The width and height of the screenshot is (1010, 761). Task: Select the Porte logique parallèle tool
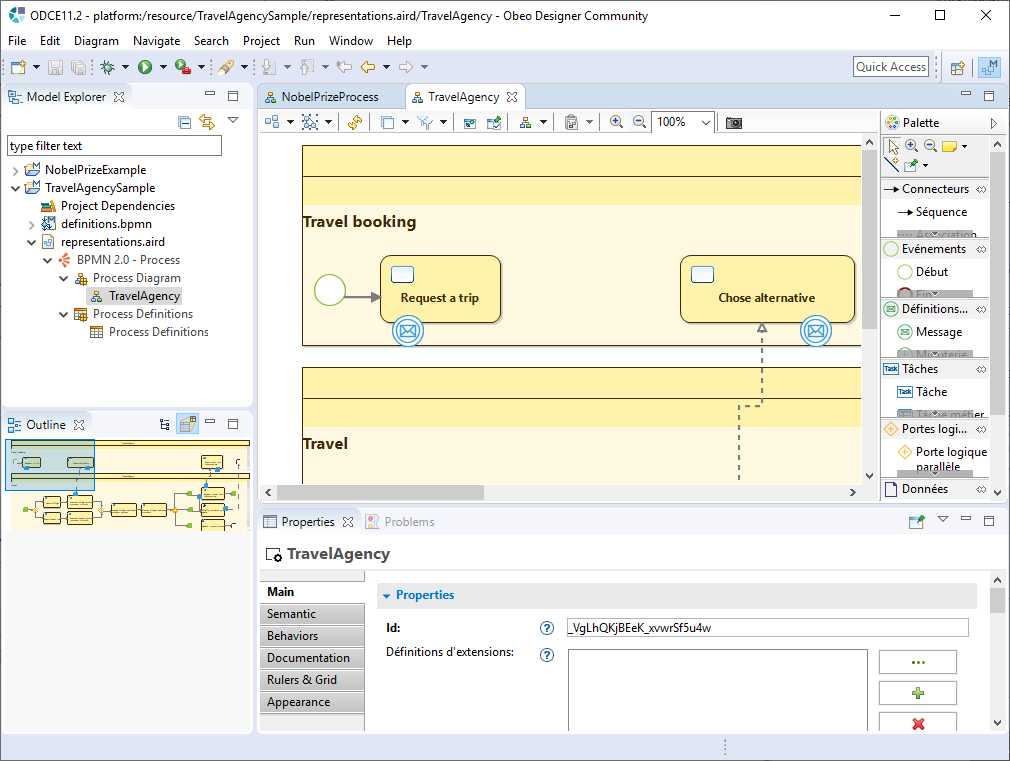(942, 459)
